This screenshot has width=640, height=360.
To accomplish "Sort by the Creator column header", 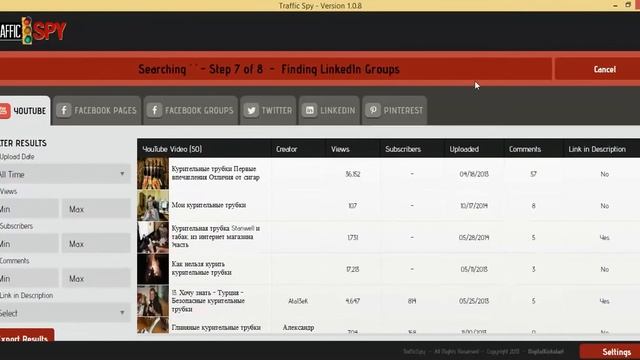I will click(298, 149).
